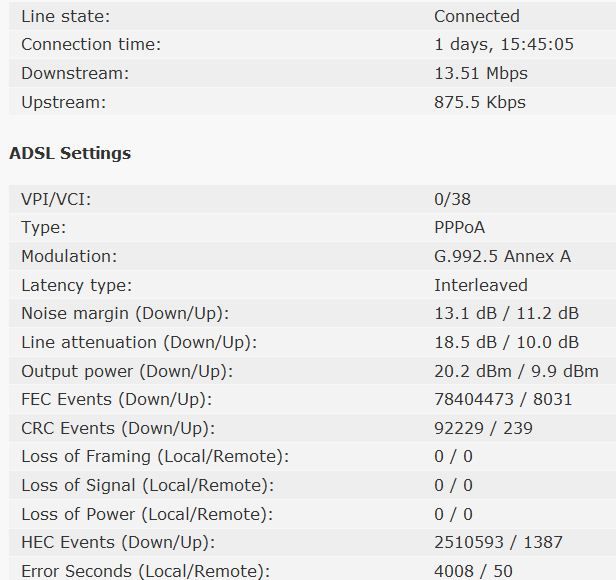Click the Line attenuation dB values
The width and height of the screenshot is (616, 580).
506,342
